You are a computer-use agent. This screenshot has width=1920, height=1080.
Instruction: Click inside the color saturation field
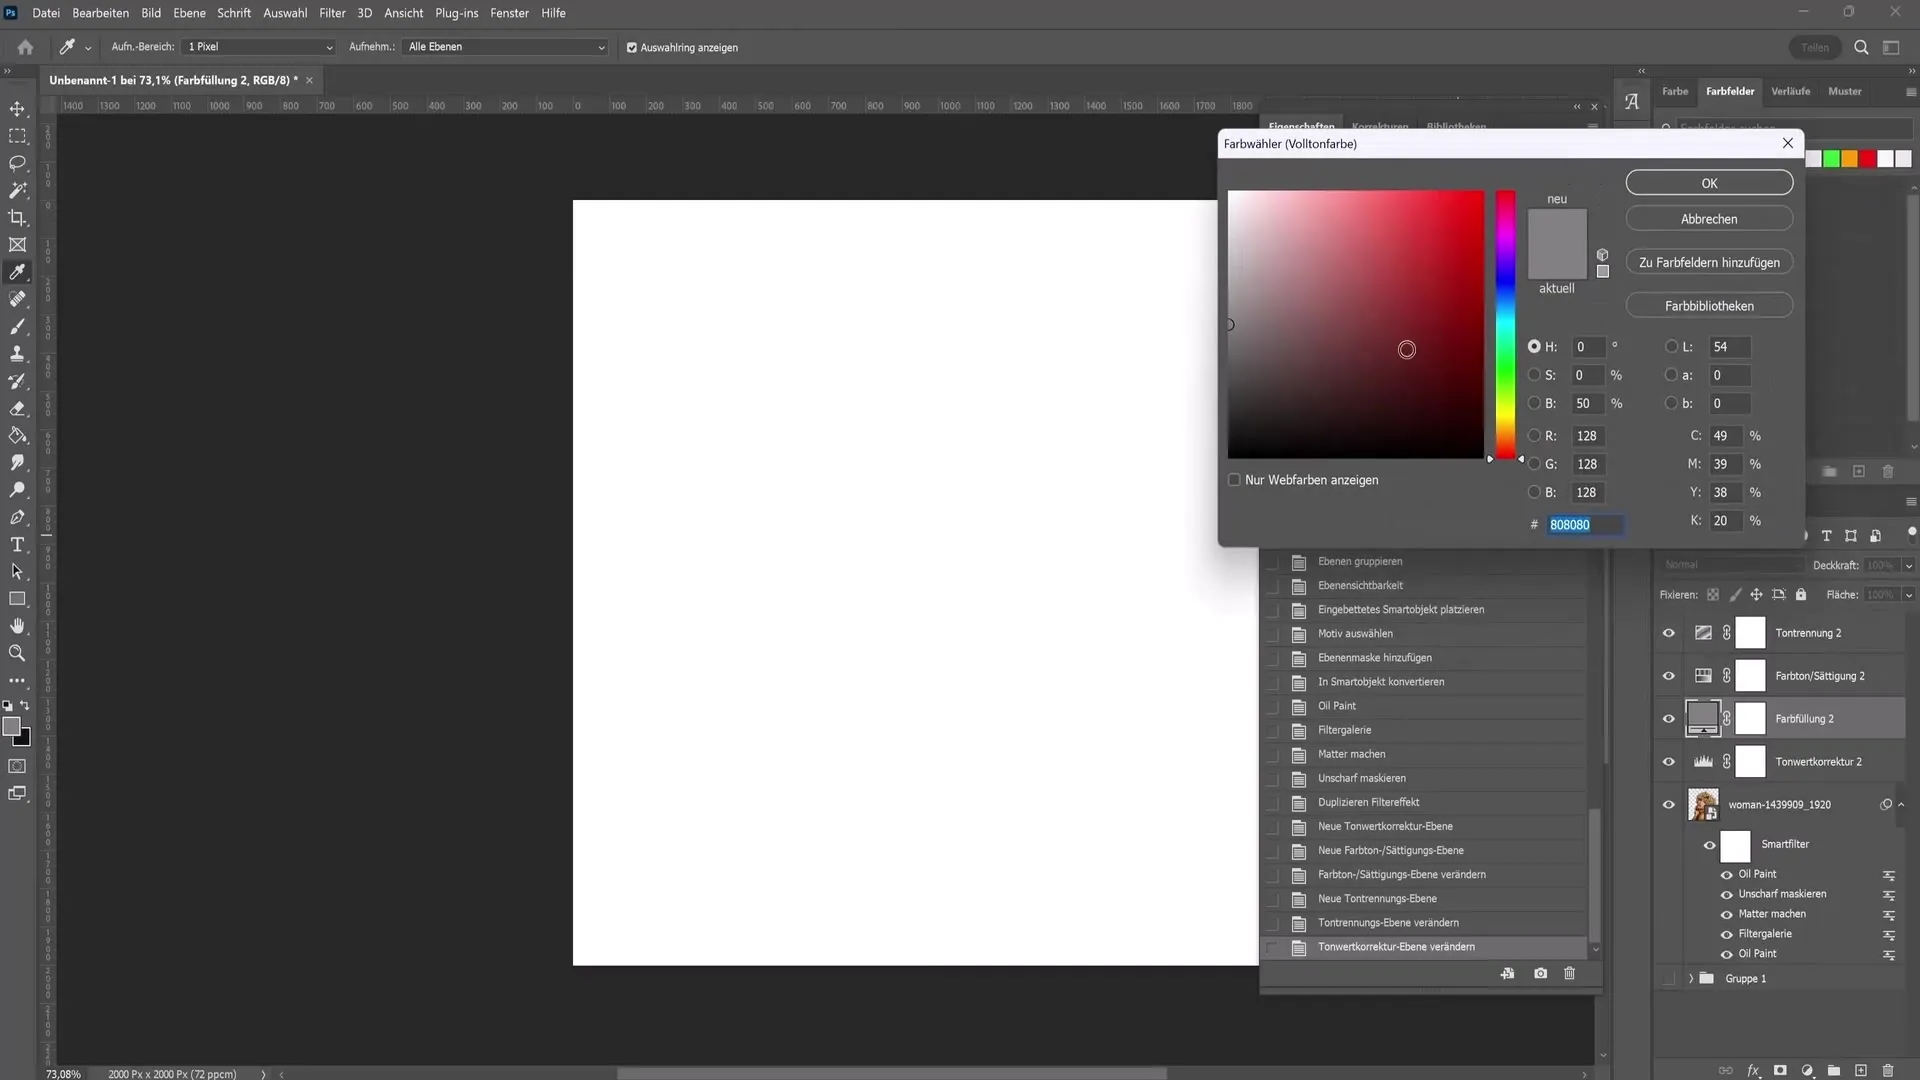tap(1356, 325)
